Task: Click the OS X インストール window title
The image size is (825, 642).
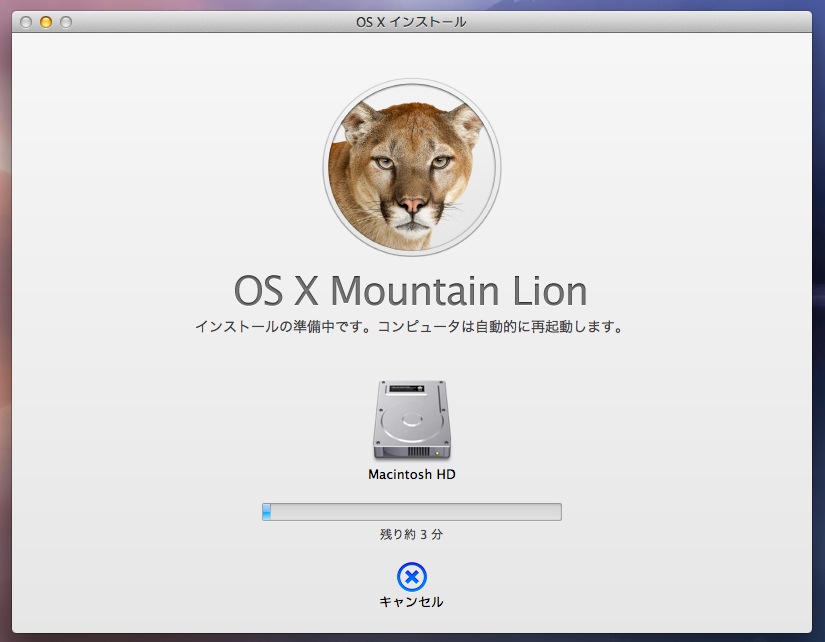Action: point(411,22)
